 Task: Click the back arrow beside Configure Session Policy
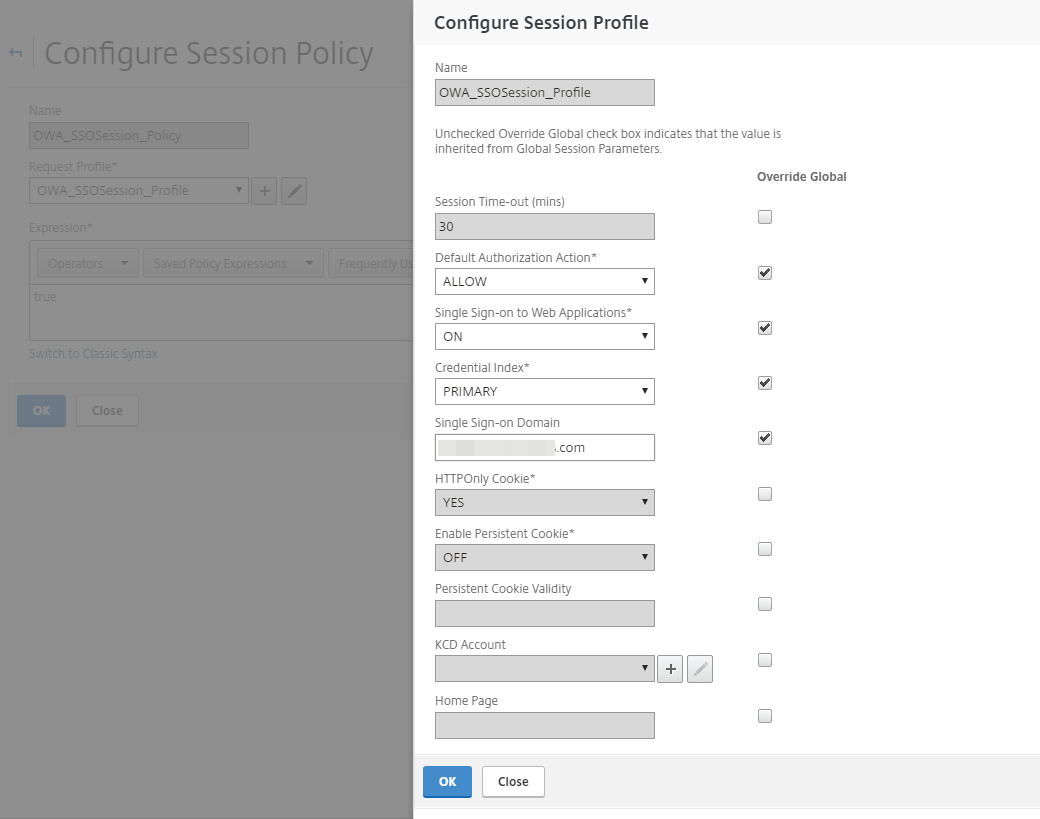[16, 53]
